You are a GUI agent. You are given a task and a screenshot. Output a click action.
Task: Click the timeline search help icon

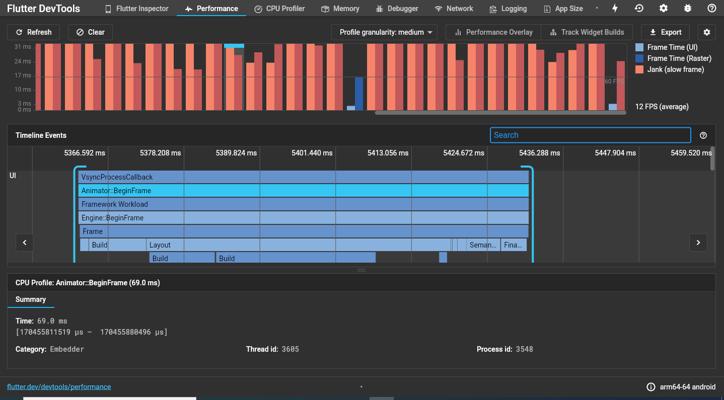tap(703, 135)
